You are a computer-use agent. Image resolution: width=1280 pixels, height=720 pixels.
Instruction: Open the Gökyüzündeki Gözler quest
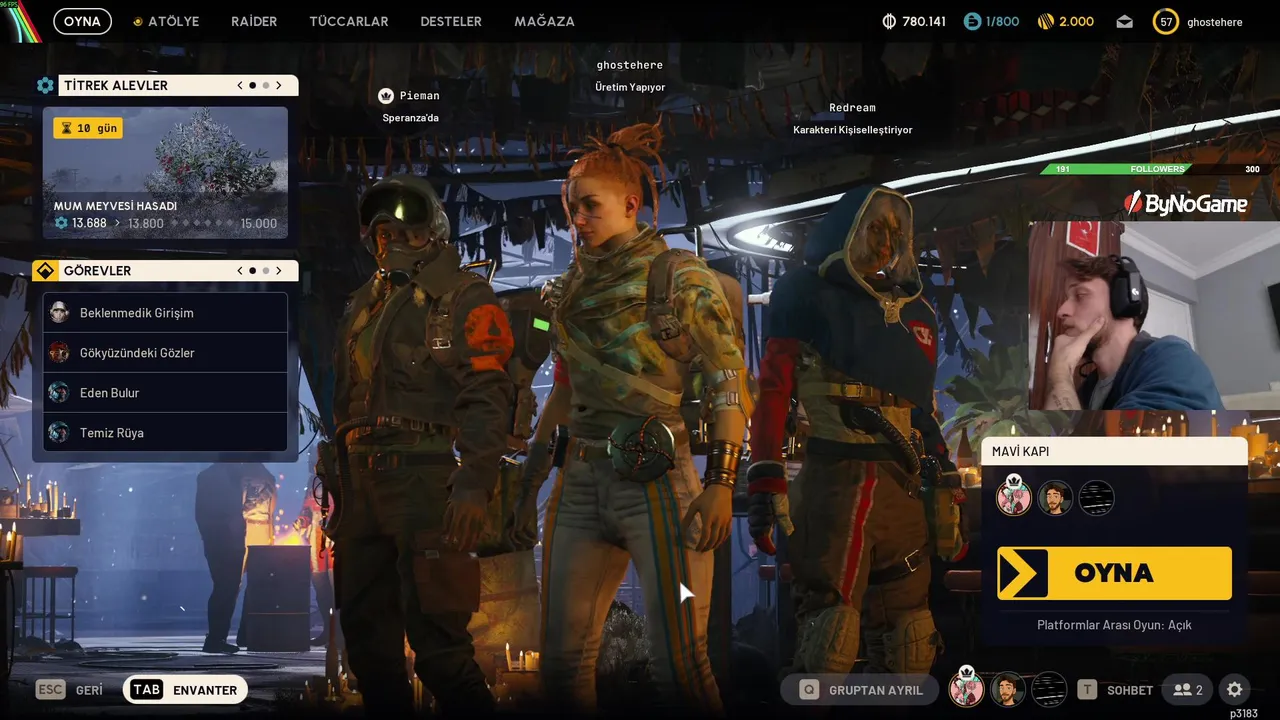pyautogui.click(x=166, y=353)
